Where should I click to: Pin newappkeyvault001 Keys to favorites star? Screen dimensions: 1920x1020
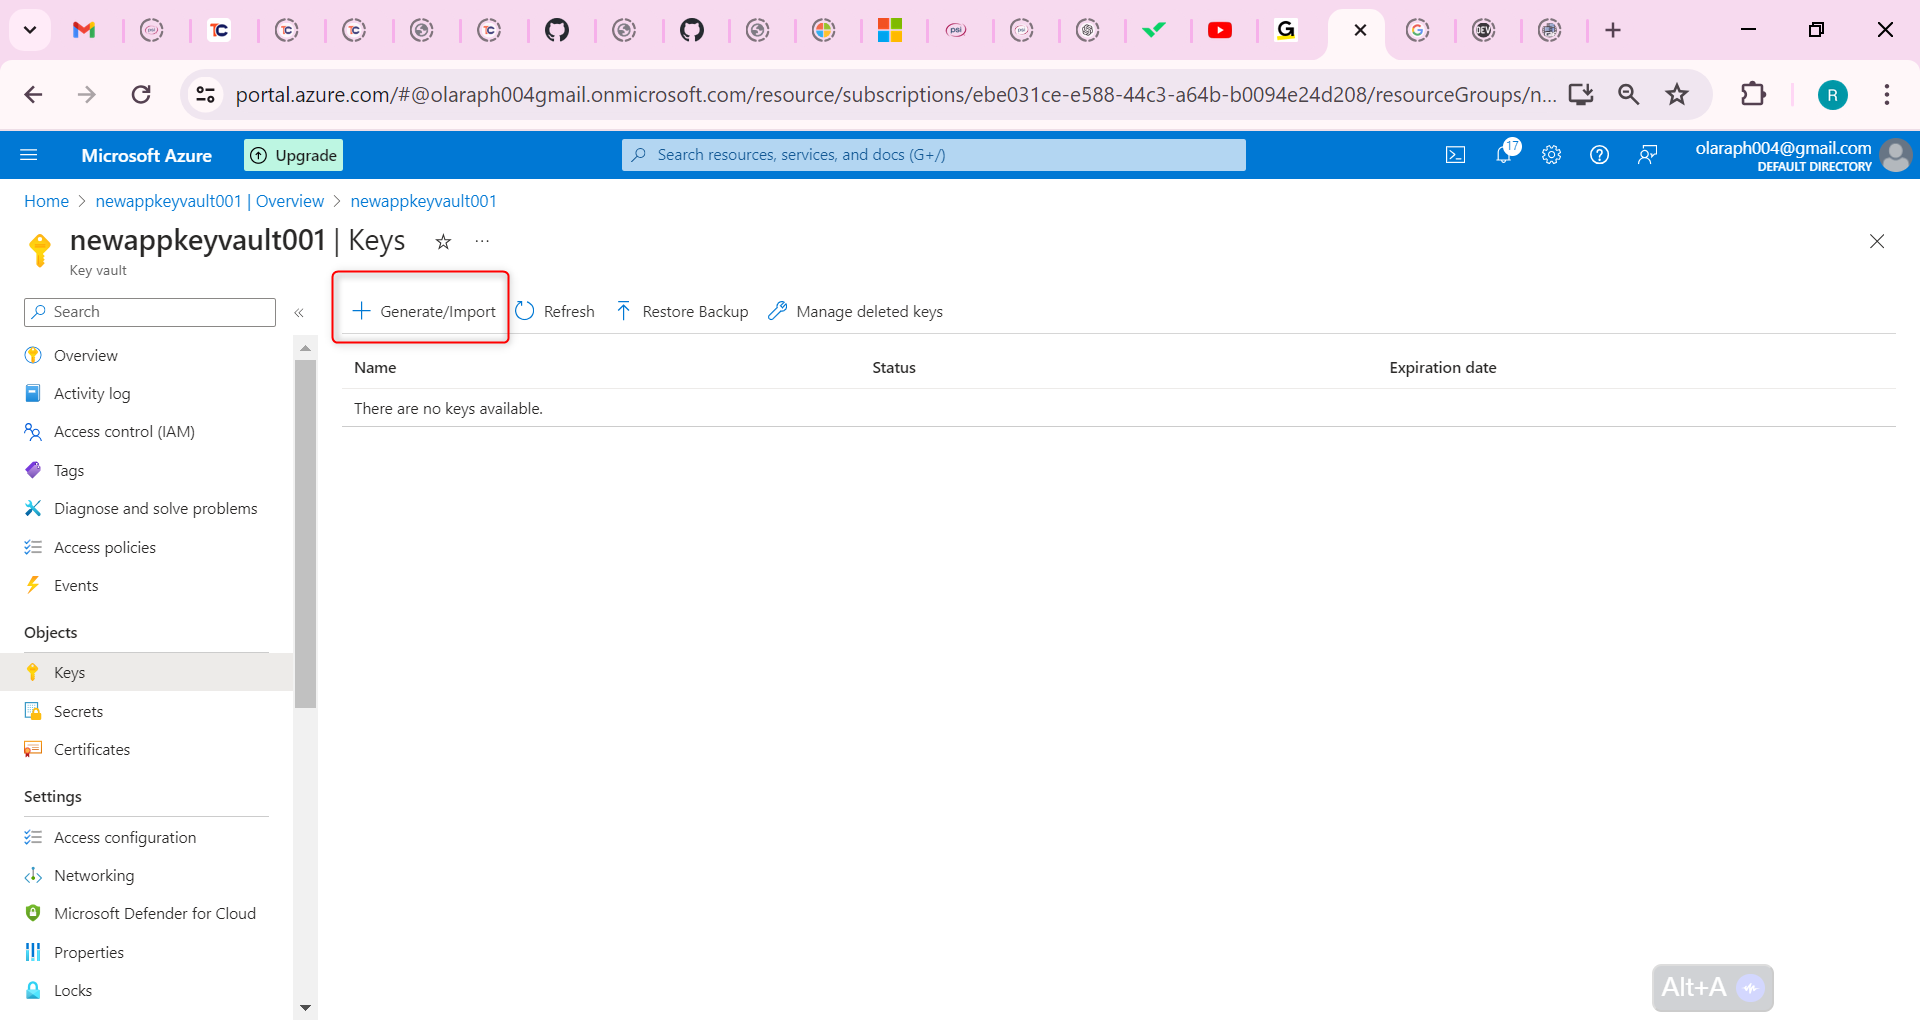(x=443, y=241)
